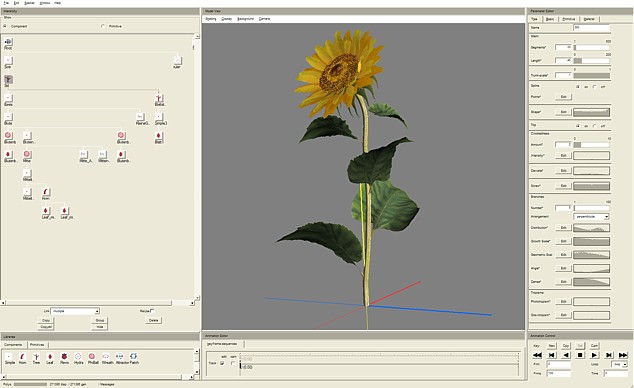Select the Mitte PhiBall node in Hierarchy

point(27,156)
